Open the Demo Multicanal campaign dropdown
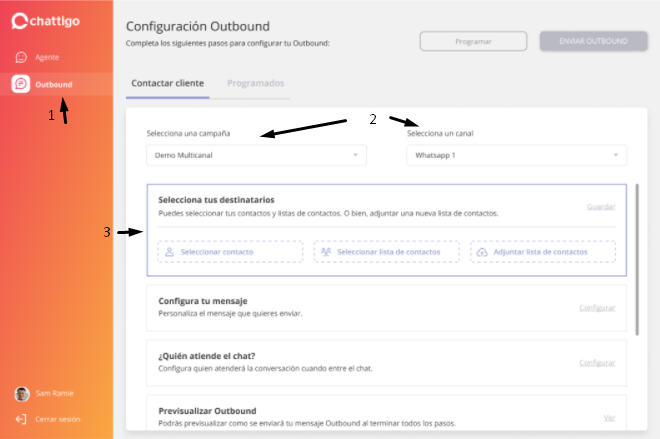 coord(255,155)
